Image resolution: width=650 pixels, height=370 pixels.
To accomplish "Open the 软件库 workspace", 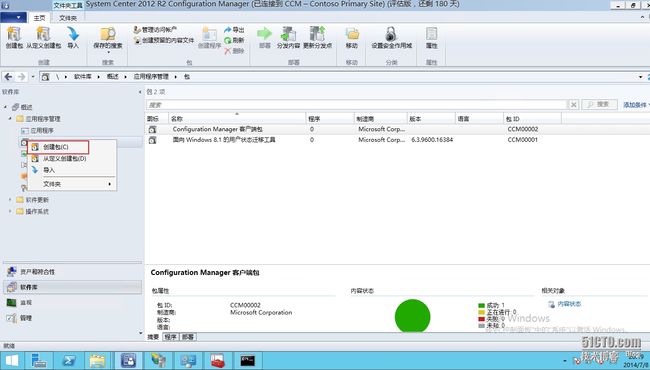I will click(x=73, y=287).
